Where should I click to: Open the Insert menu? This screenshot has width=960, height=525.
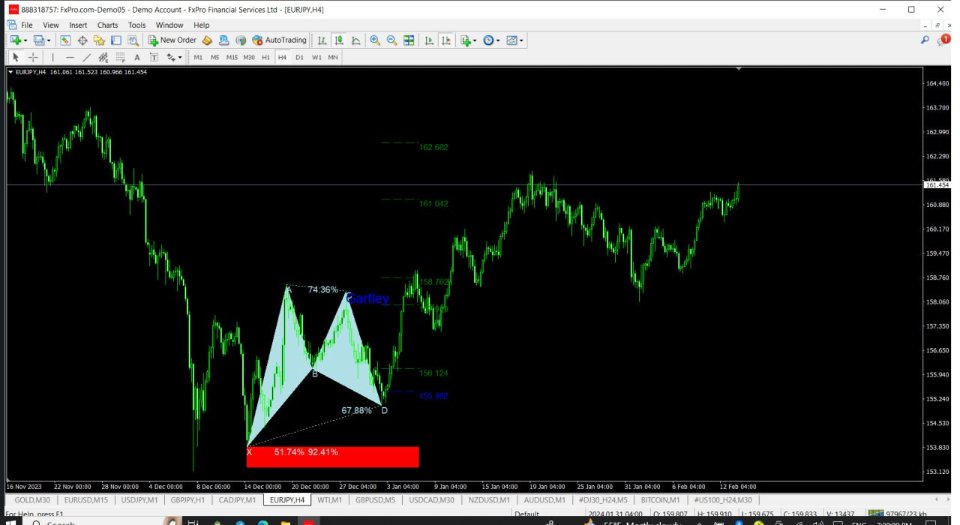[x=78, y=25]
